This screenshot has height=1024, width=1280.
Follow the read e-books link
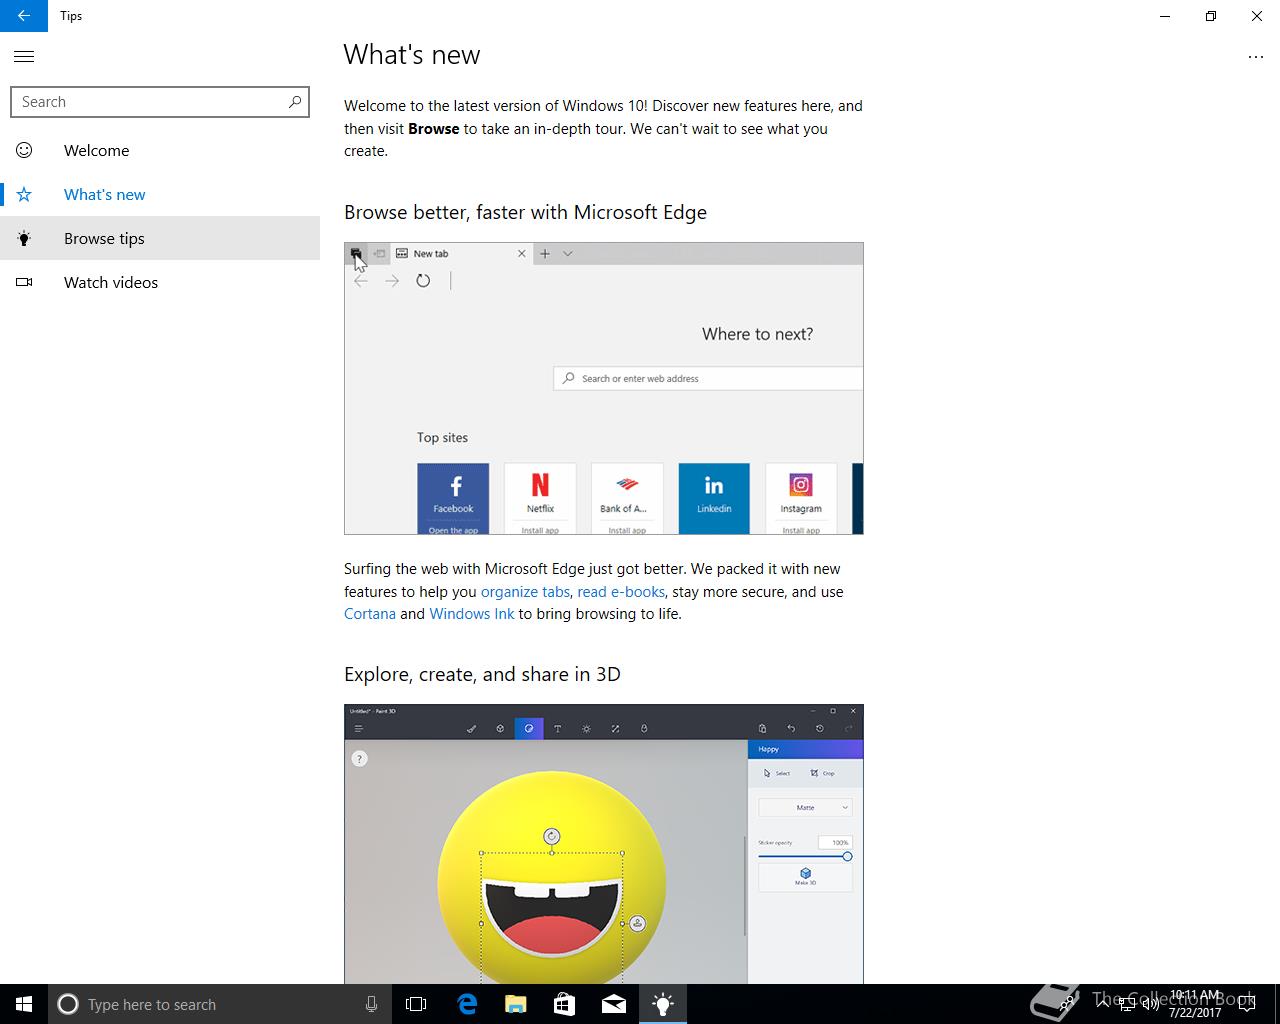(621, 592)
